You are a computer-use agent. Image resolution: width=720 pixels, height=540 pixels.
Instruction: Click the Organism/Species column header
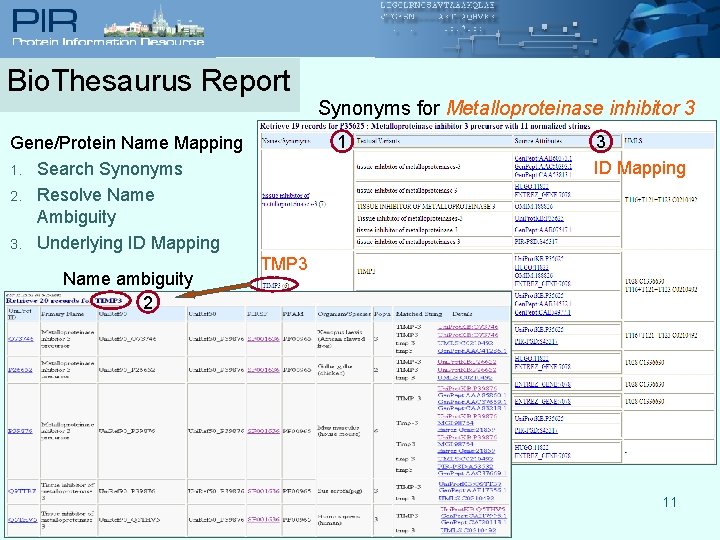click(344, 314)
